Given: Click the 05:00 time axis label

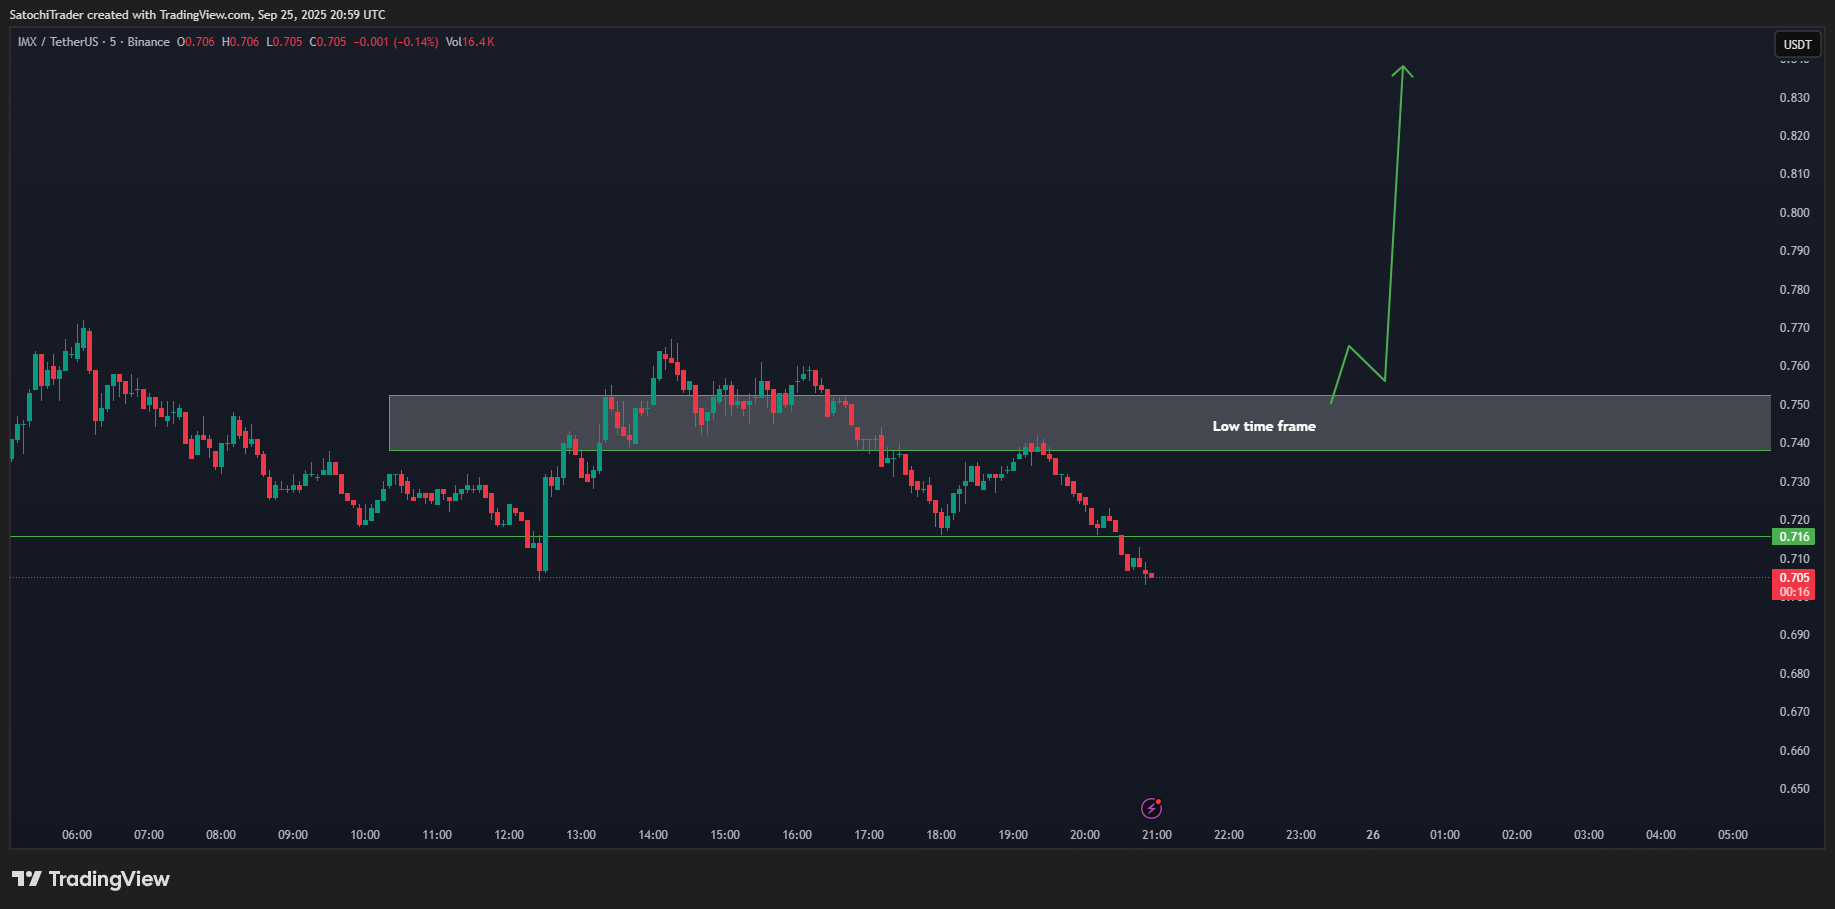Looking at the screenshot, I should tap(1733, 835).
